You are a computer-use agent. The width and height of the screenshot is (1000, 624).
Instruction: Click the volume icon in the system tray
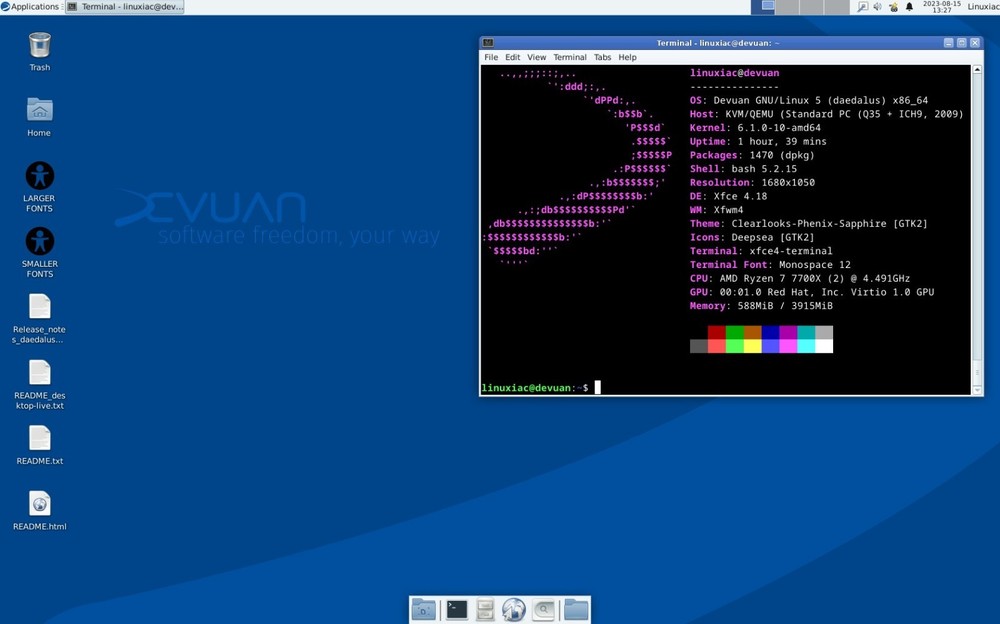point(877,5)
